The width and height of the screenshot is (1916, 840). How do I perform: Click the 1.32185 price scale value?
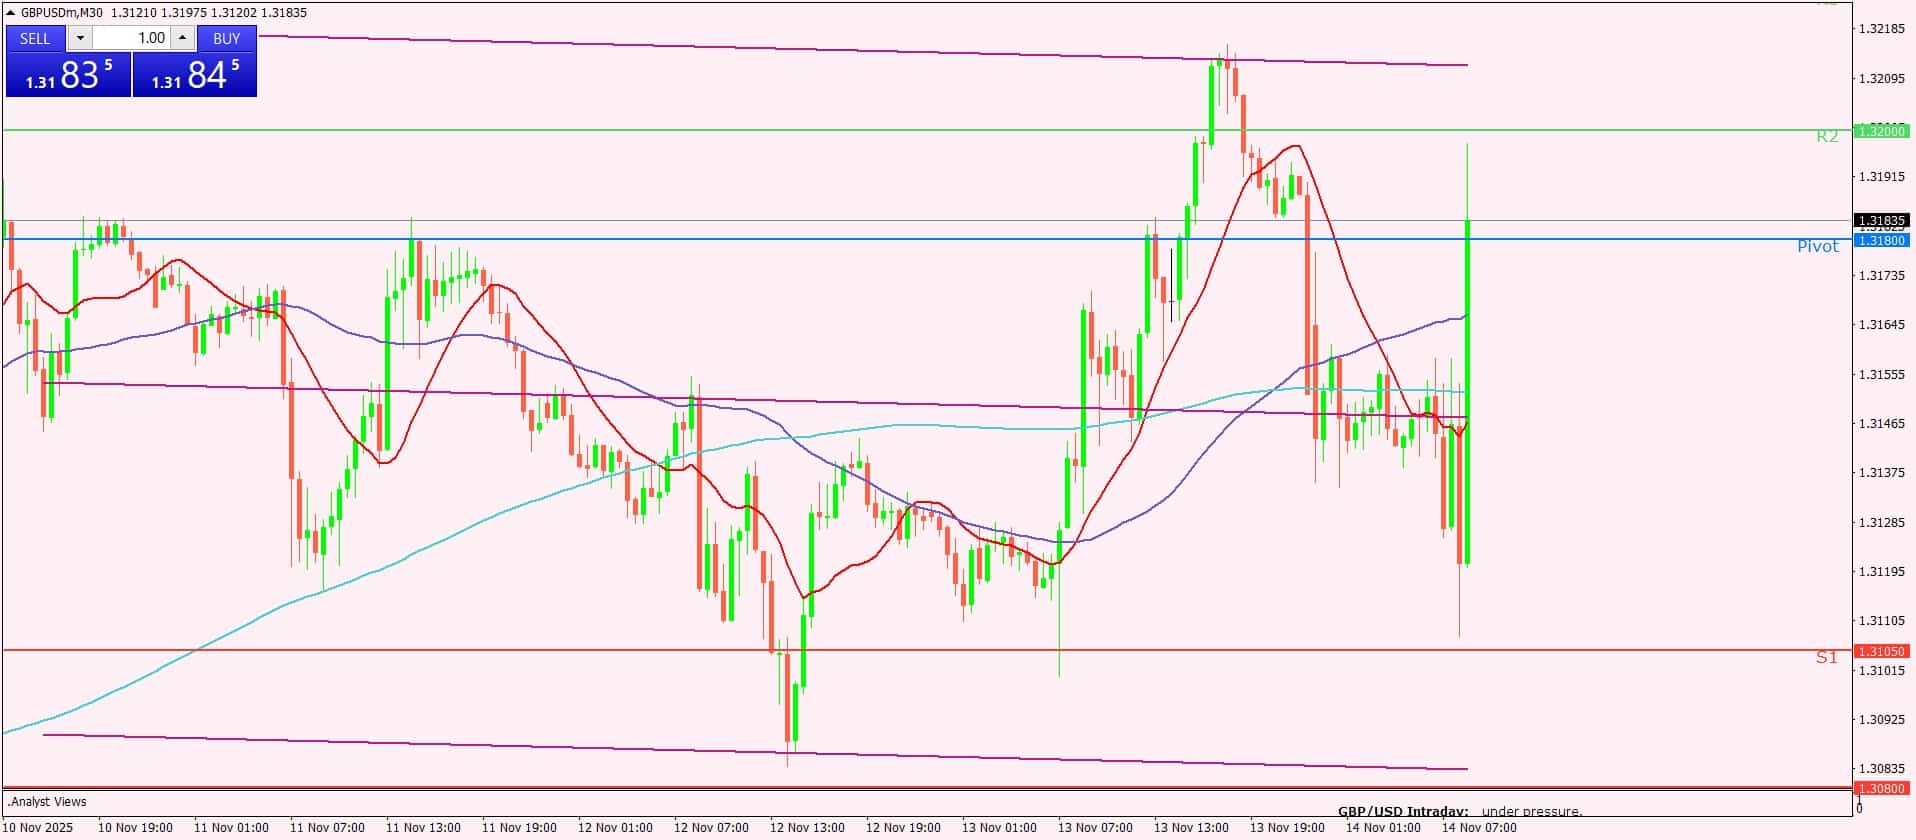click(1881, 29)
